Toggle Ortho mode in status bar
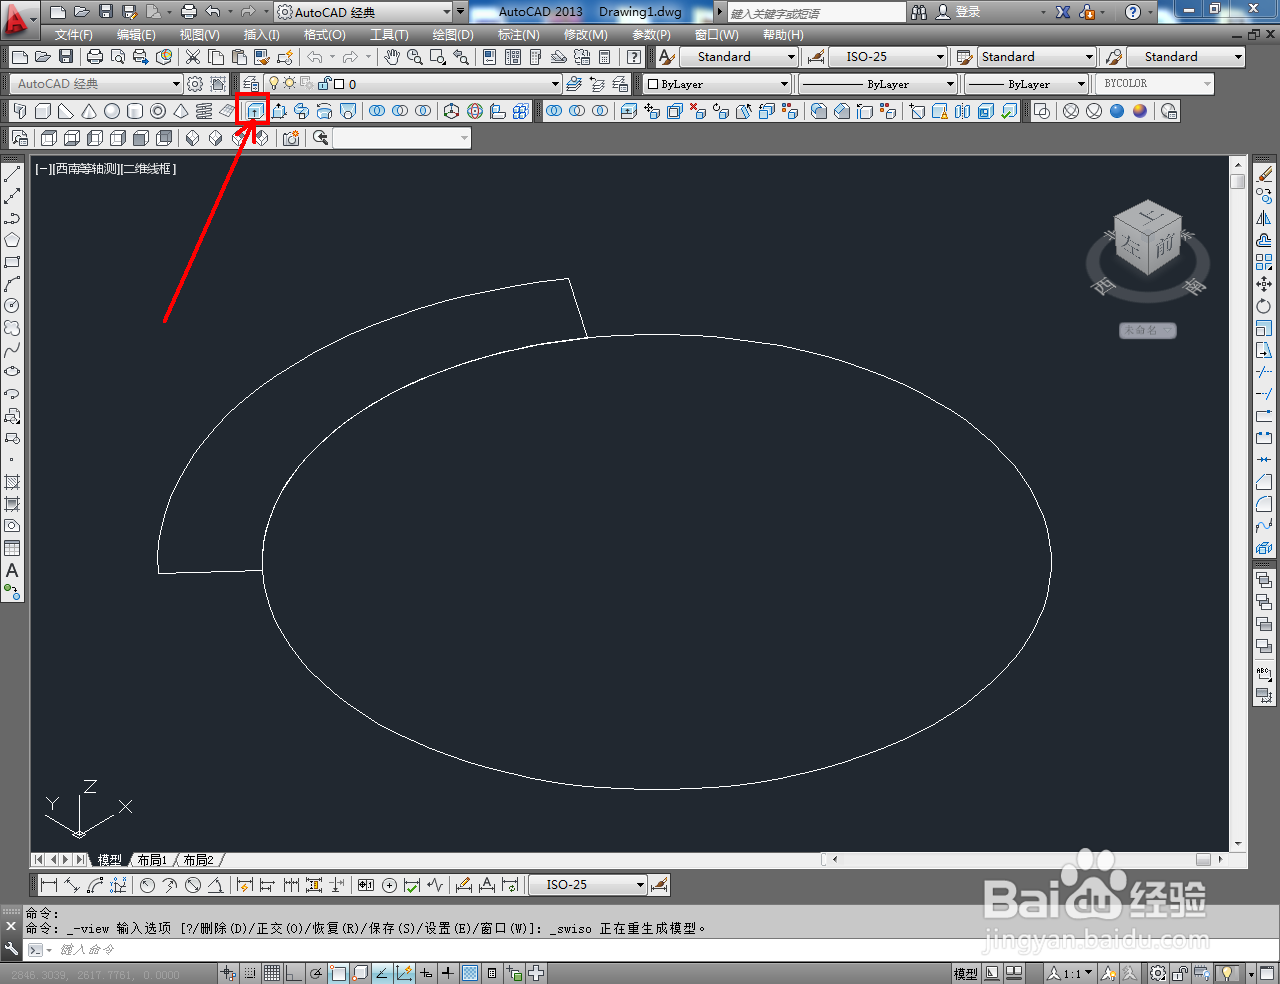 point(294,973)
